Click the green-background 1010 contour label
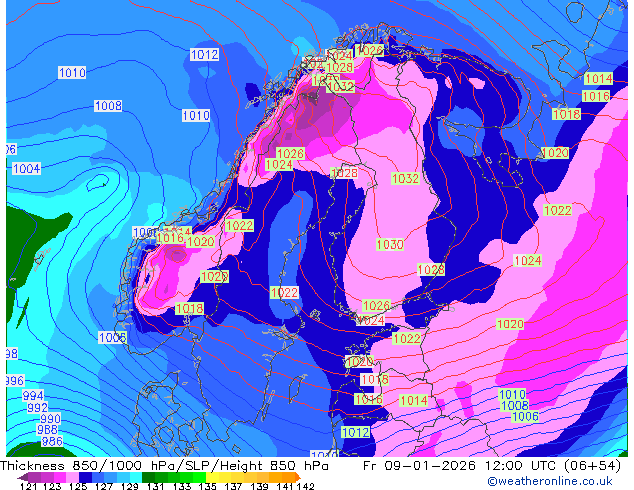Viewport: 634px width, 490px height. click(512, 394)
